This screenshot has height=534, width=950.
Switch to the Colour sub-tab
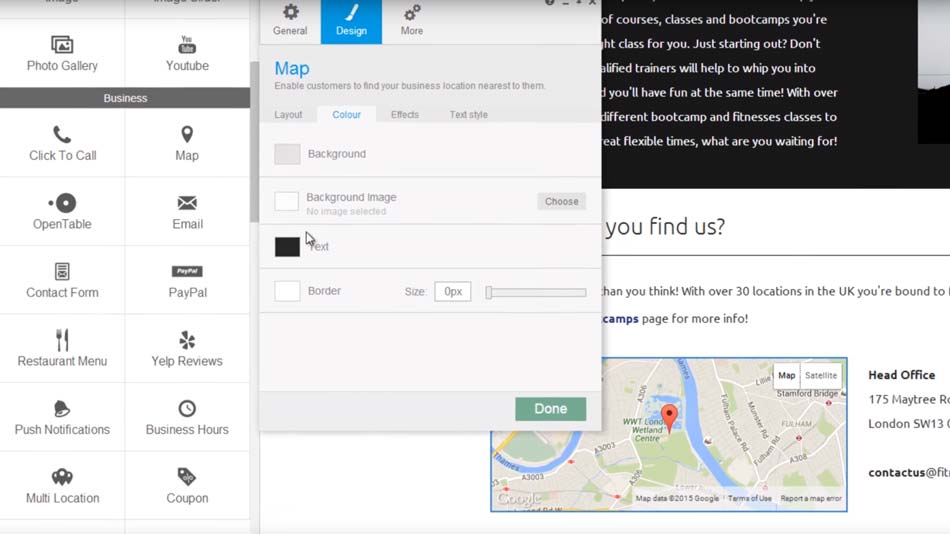pyautogui.click(x=347, y=115)
